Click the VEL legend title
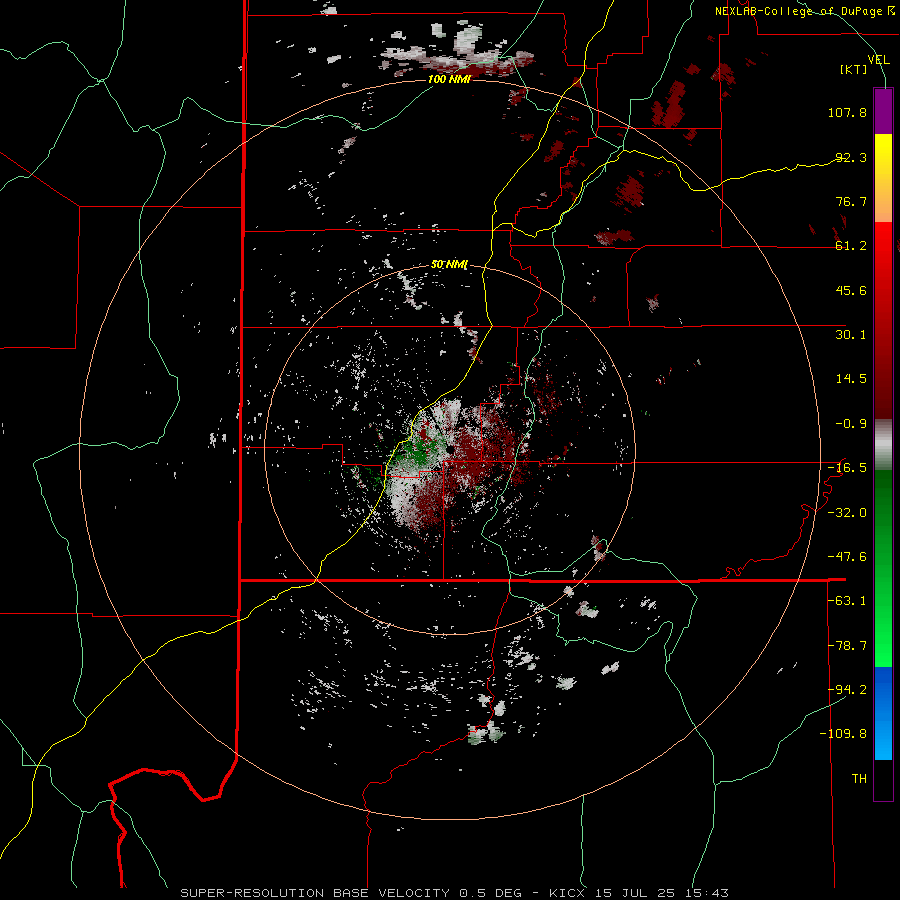 pos(878,59)
